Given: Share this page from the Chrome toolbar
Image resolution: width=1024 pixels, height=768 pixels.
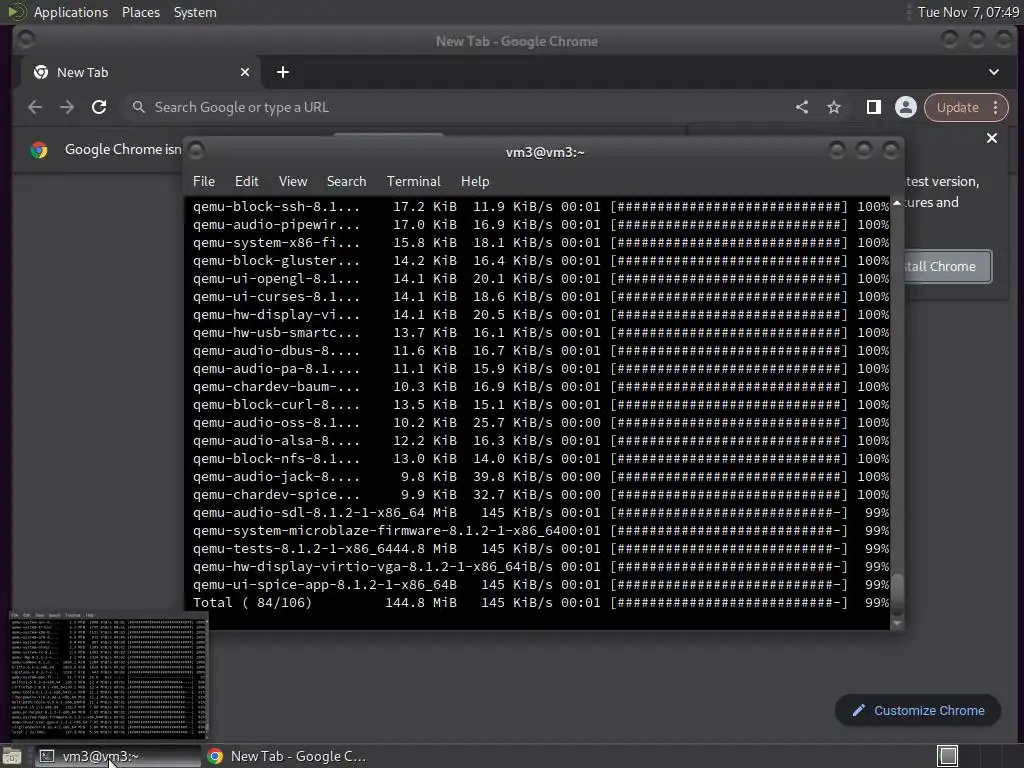Looking at the screenshot, I should pos(802,107).
